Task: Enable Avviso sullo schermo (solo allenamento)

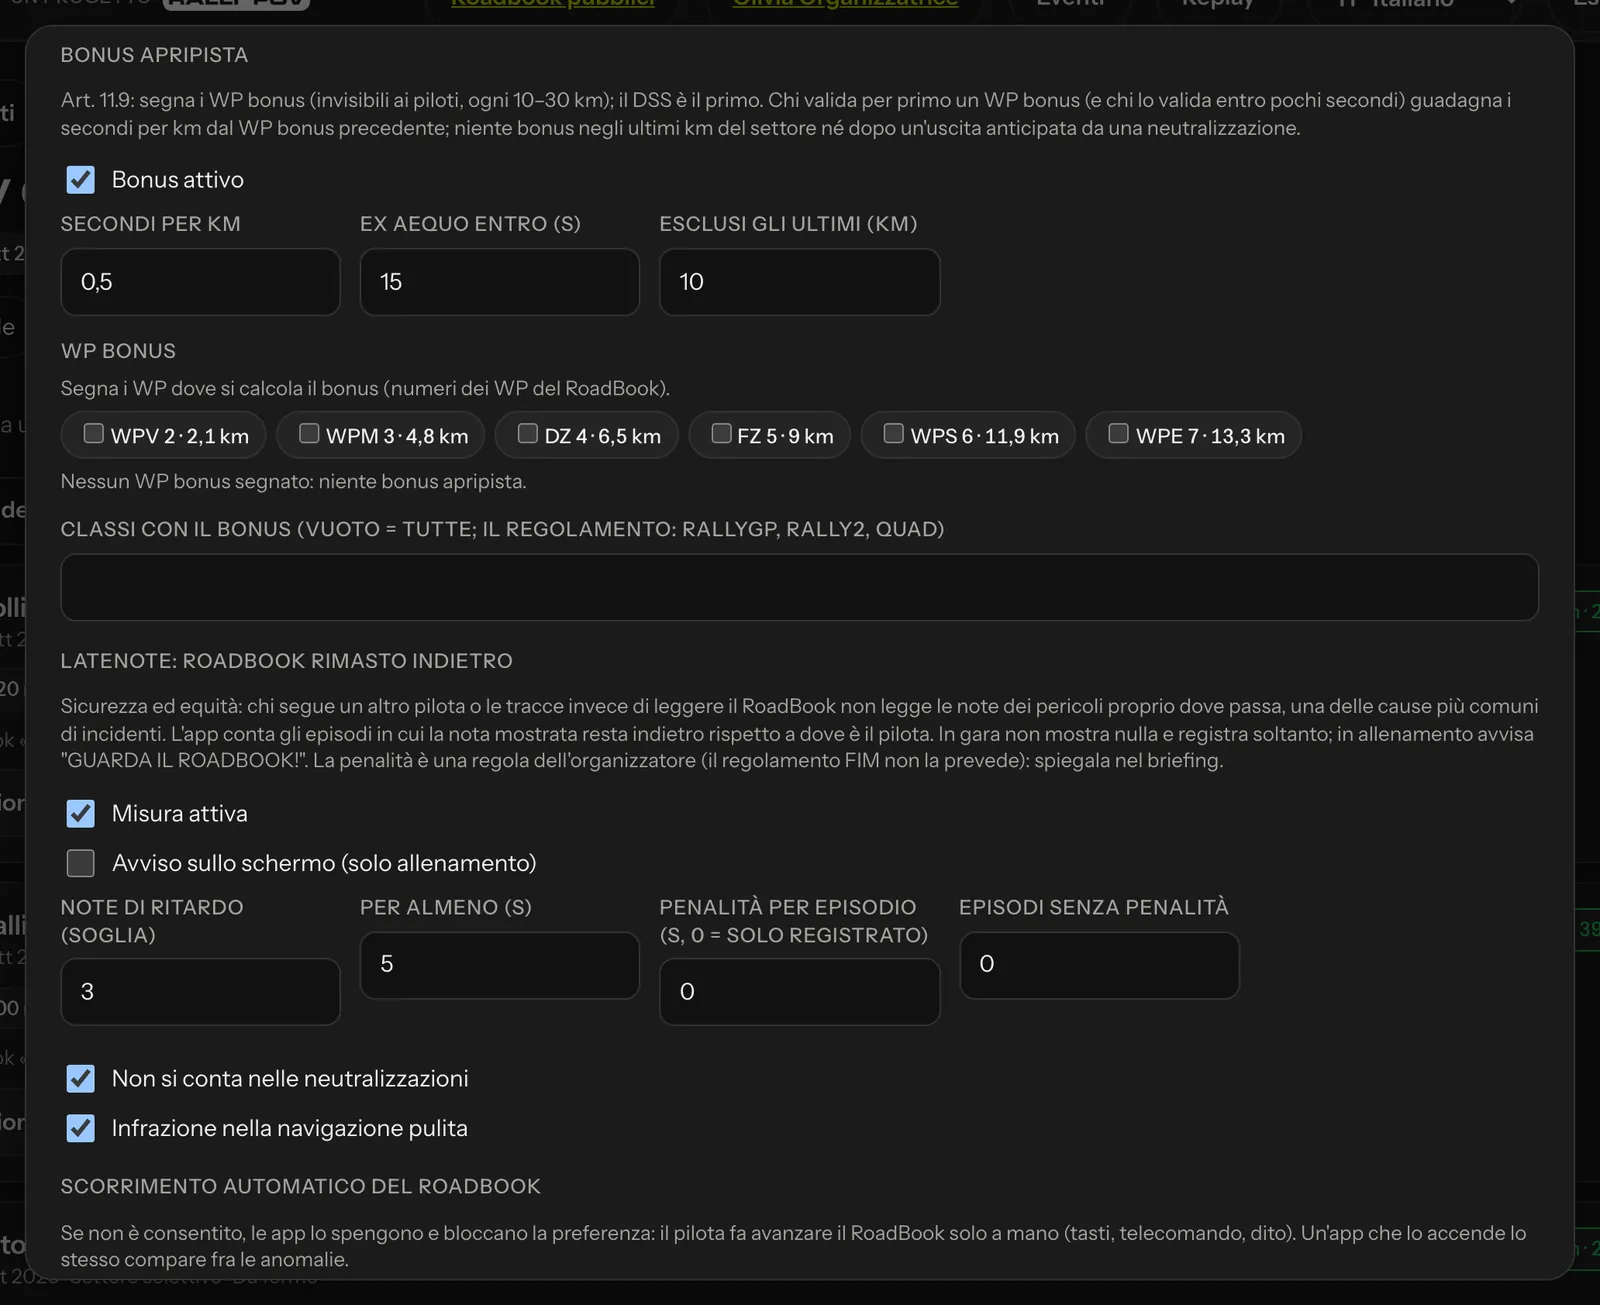Action: (x=81, y=863)
